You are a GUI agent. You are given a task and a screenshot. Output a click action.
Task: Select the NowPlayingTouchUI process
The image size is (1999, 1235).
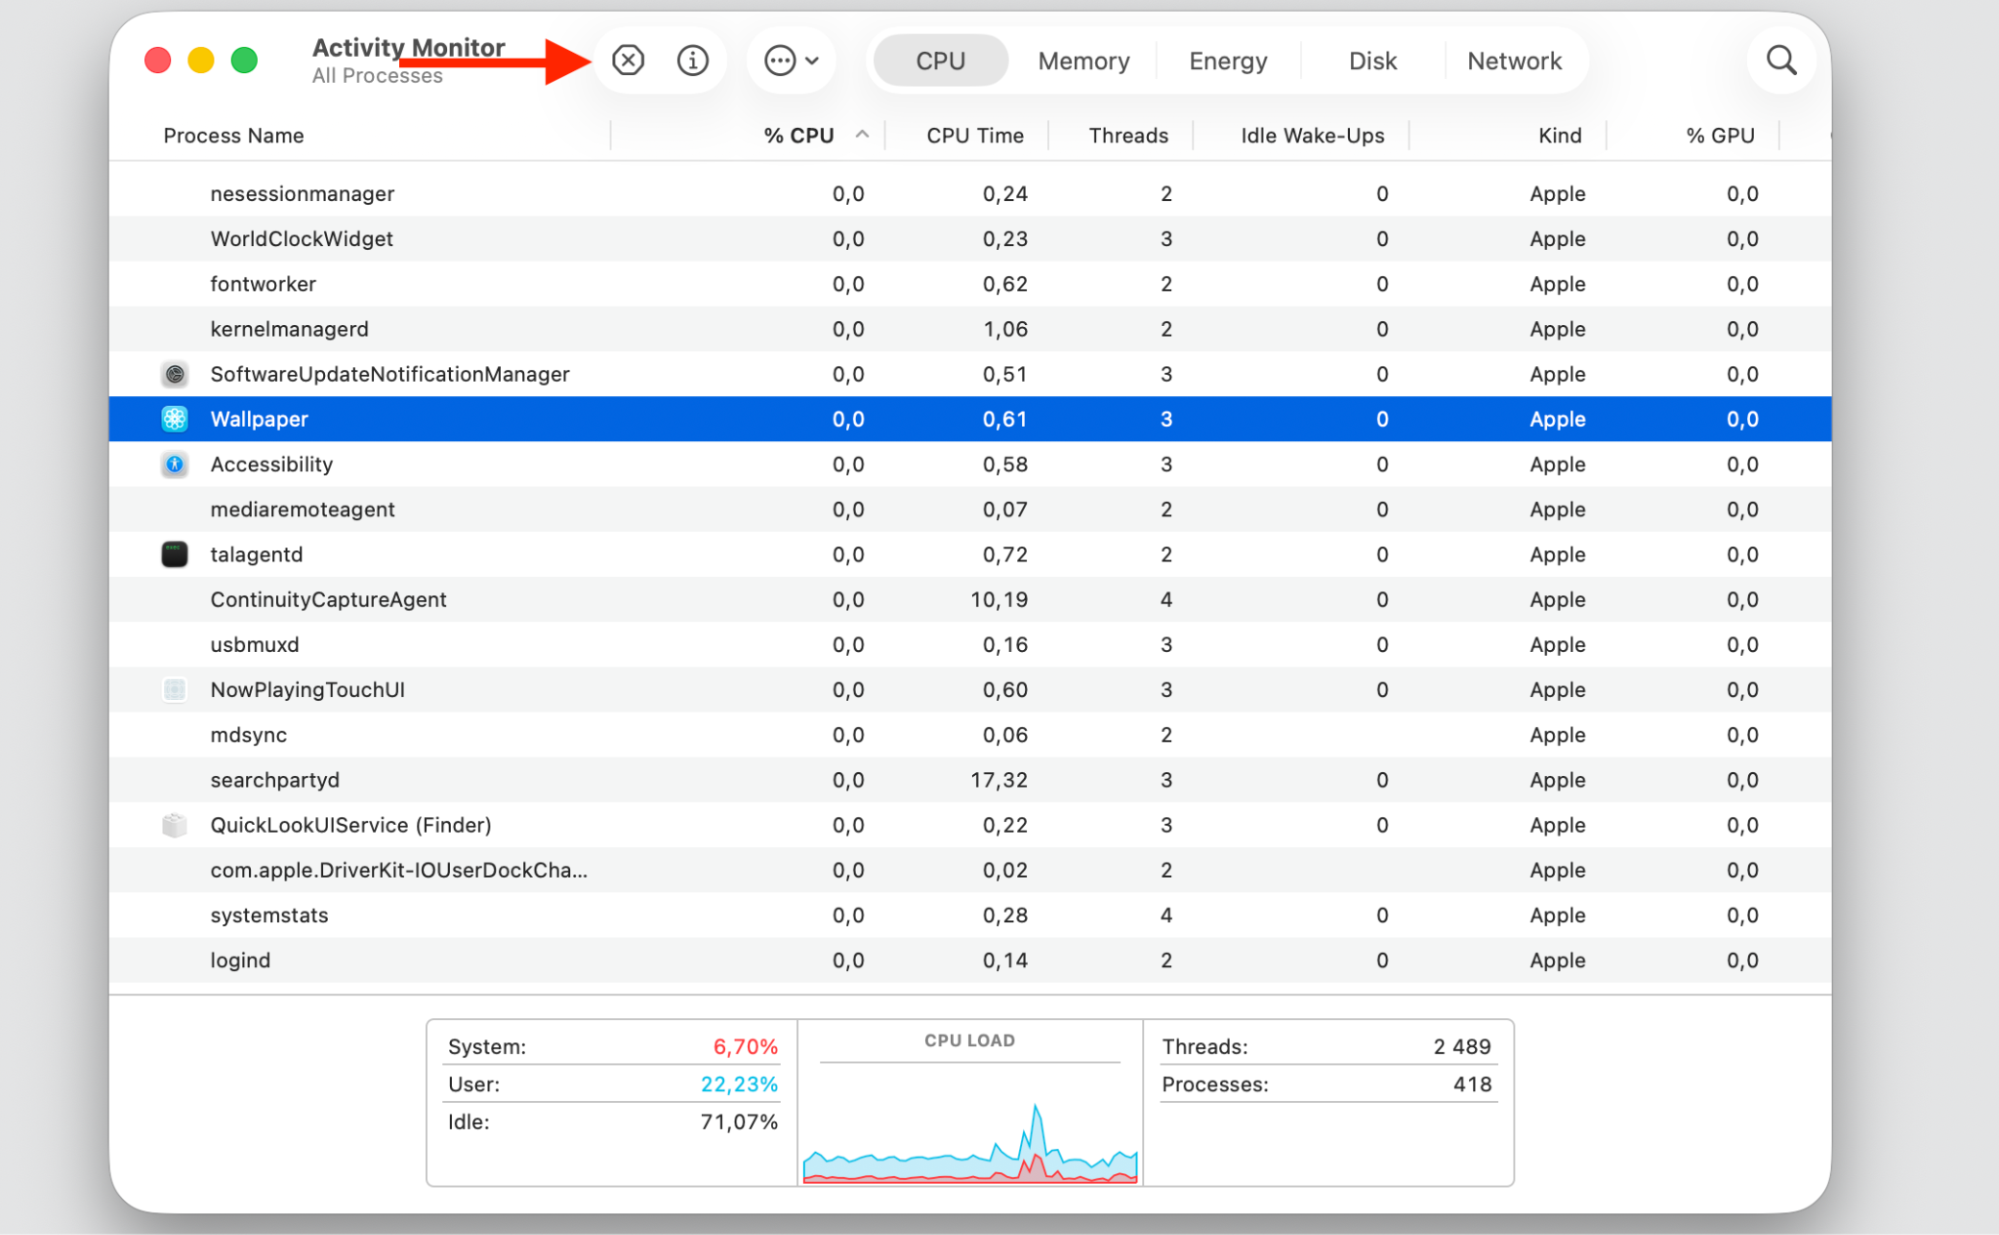pyautogui.click(x=970, y=689)
